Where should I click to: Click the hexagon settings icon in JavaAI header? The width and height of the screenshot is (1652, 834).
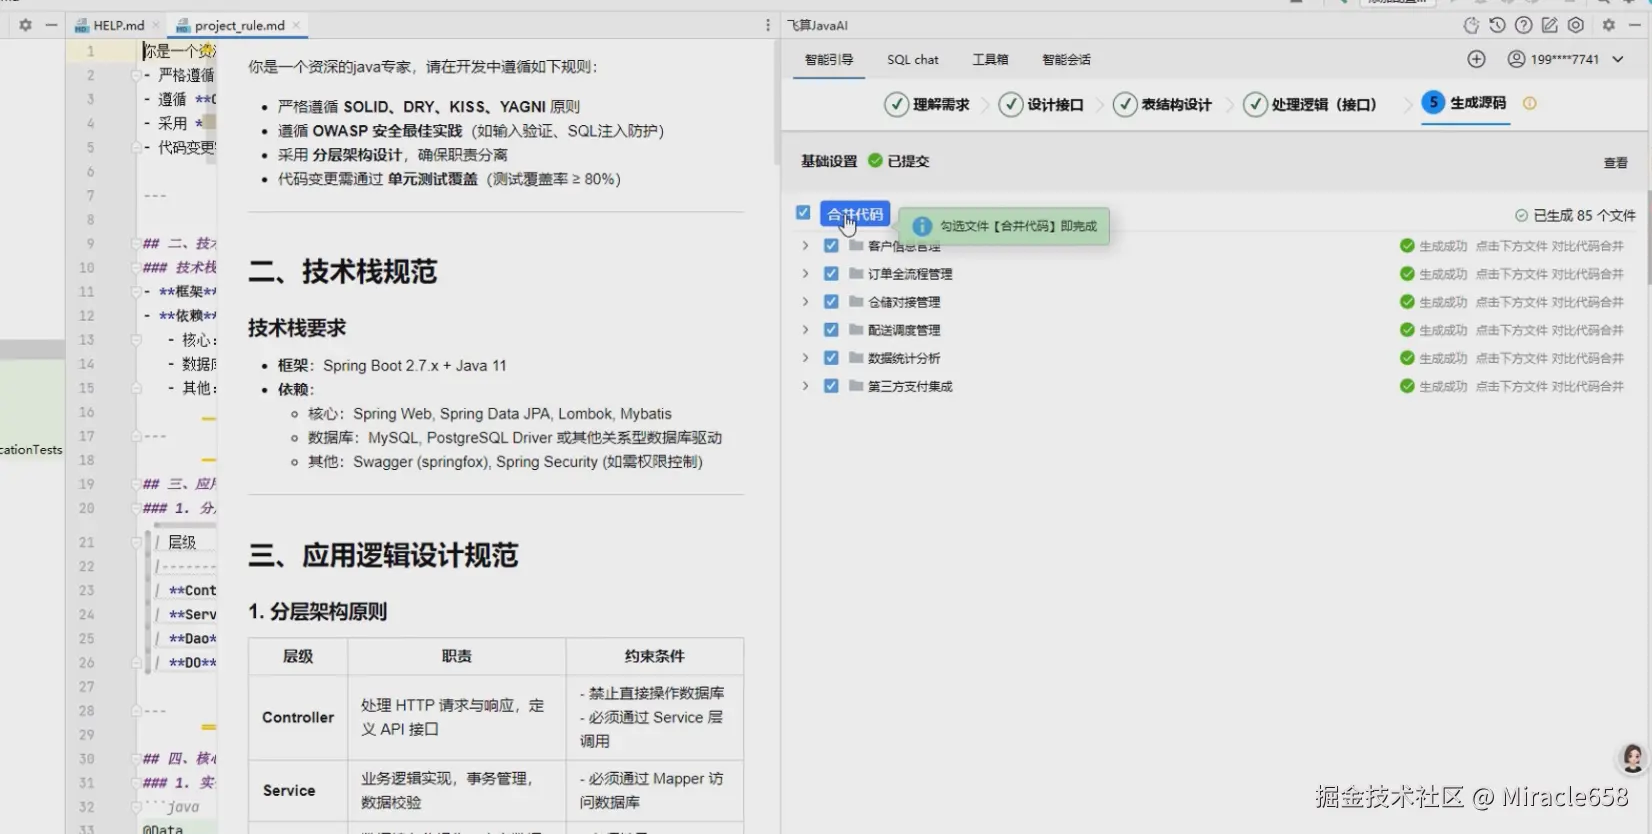pyautogui.click(x=1576, y=25)
